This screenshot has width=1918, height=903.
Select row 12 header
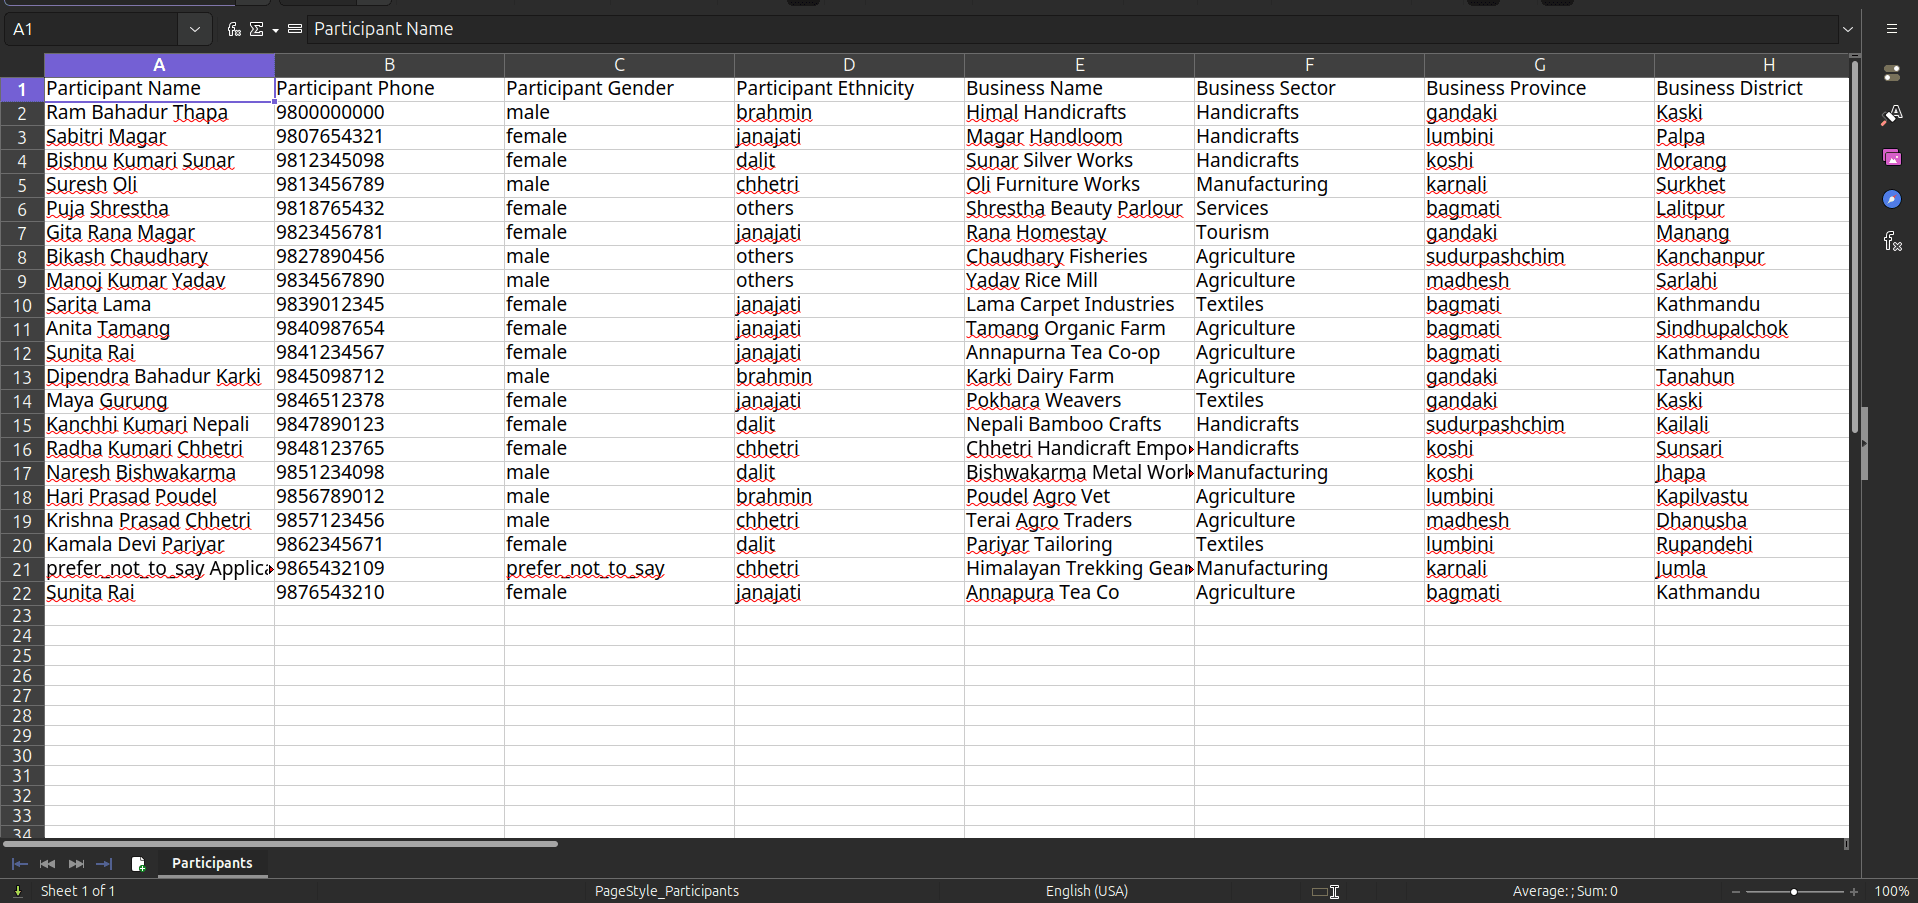pyautogui.click(x=22, y=353)
